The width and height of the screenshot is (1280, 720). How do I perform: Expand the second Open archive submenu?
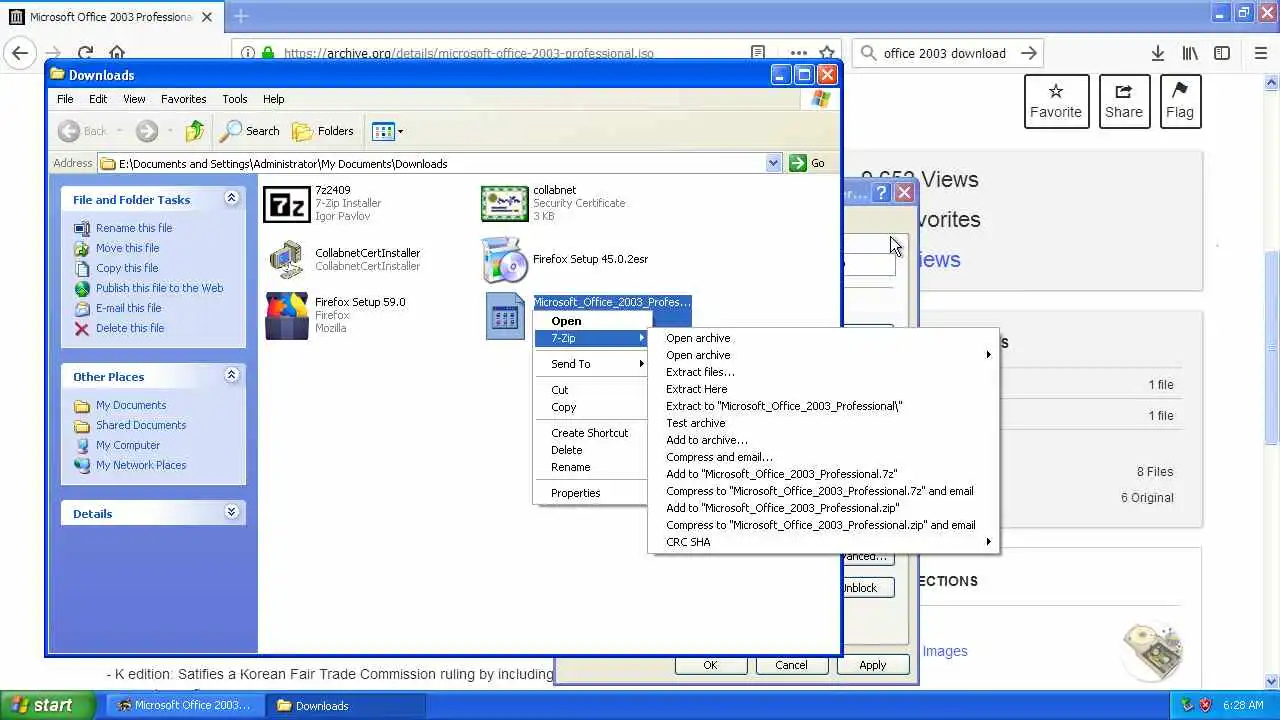823,355
